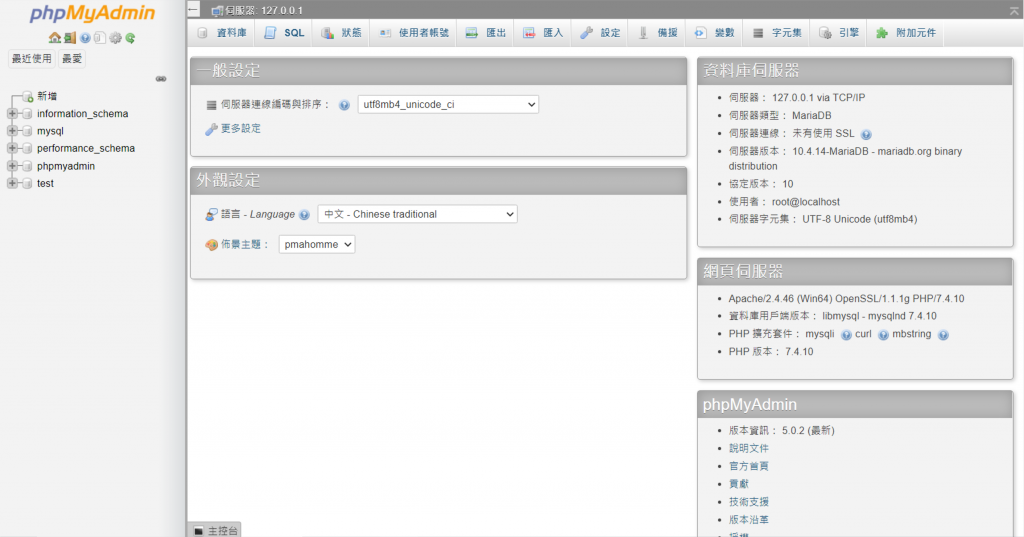Open the 資料庫 tab
The height and width of the screenshot is (537, 1024).
[222, 33]
